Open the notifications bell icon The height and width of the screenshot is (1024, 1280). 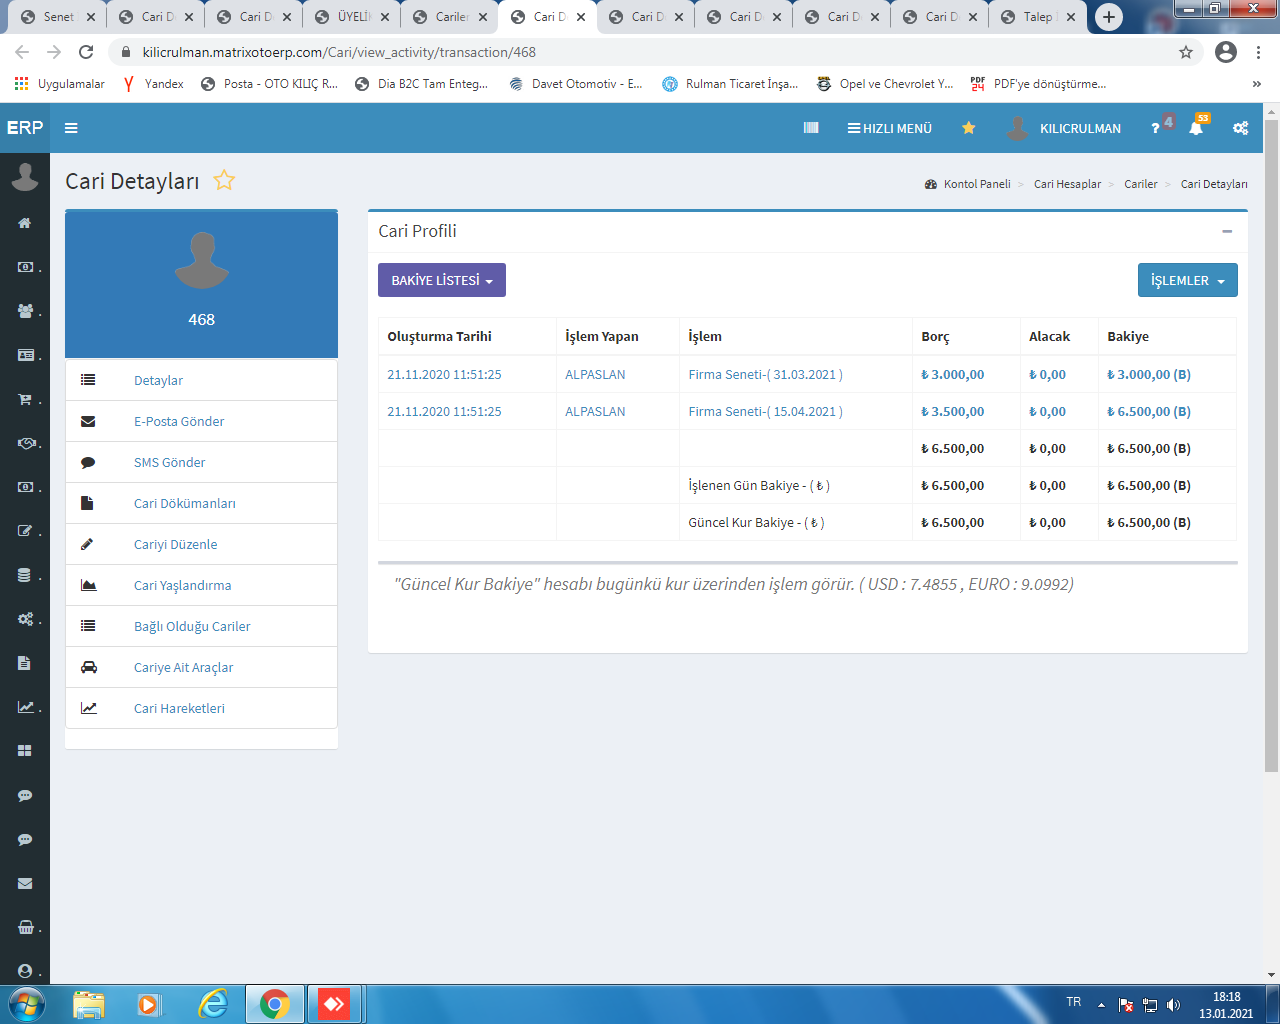1195,128
